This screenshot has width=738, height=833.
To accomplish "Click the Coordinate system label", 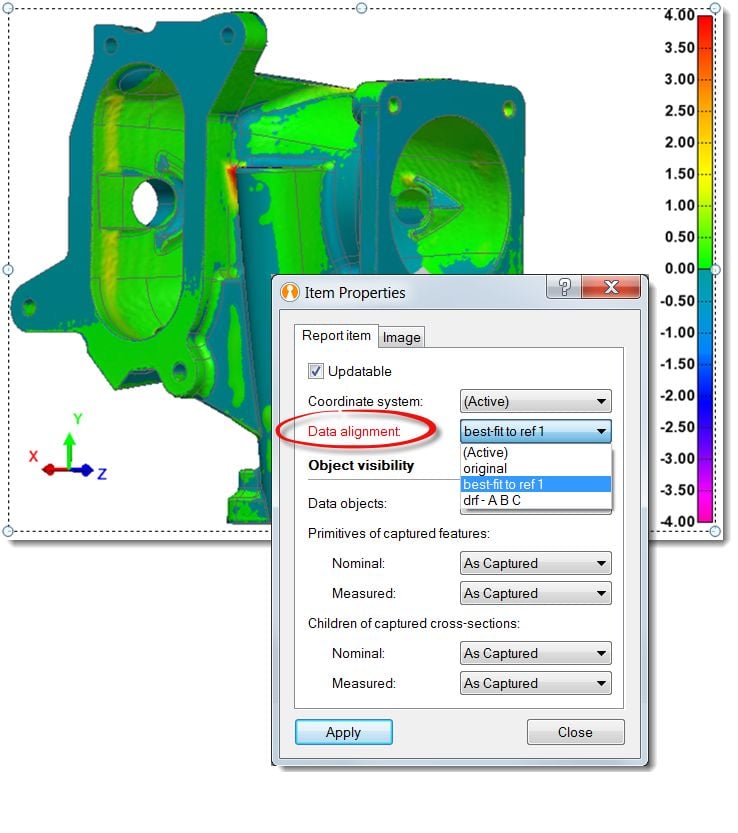I will click(366, 402).
